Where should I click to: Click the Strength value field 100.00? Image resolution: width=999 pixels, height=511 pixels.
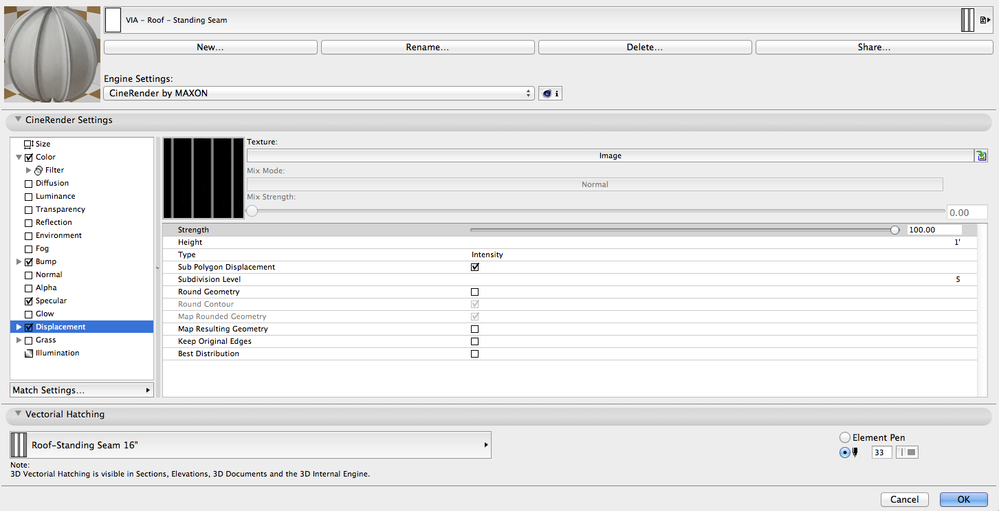click(x=935, y=230)
